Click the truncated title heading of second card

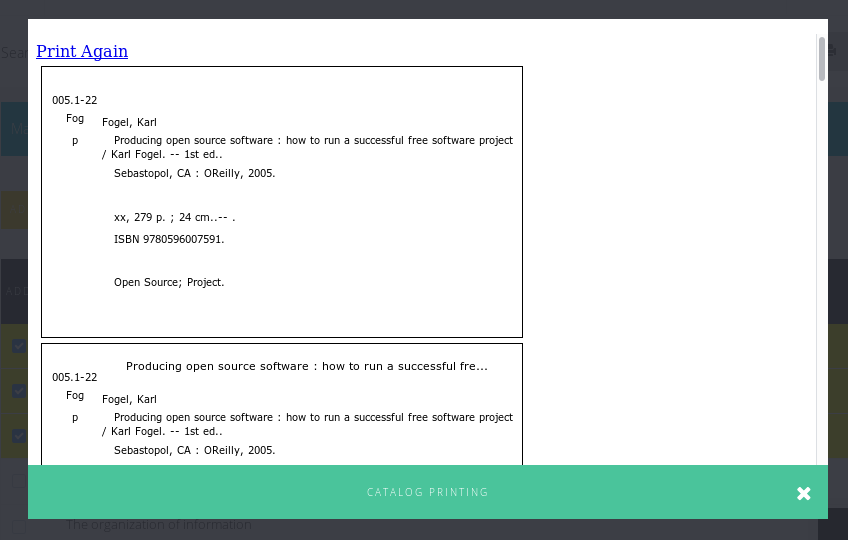click(306, 366)
